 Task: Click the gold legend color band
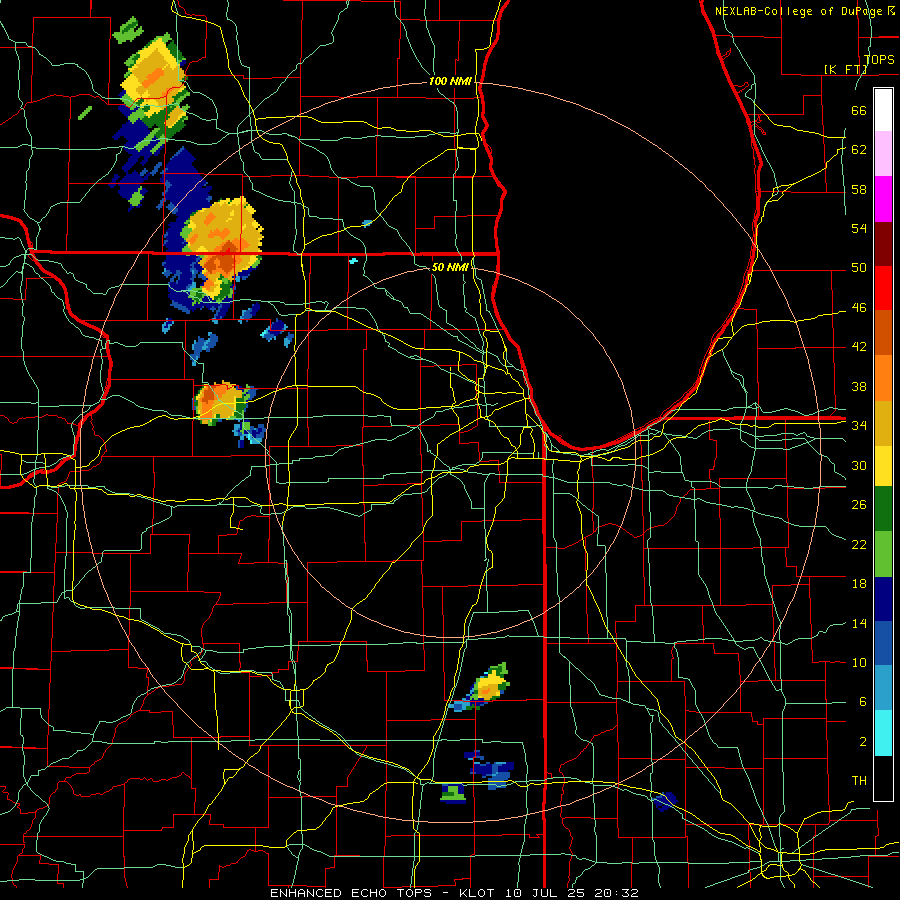tap(883, 423)
